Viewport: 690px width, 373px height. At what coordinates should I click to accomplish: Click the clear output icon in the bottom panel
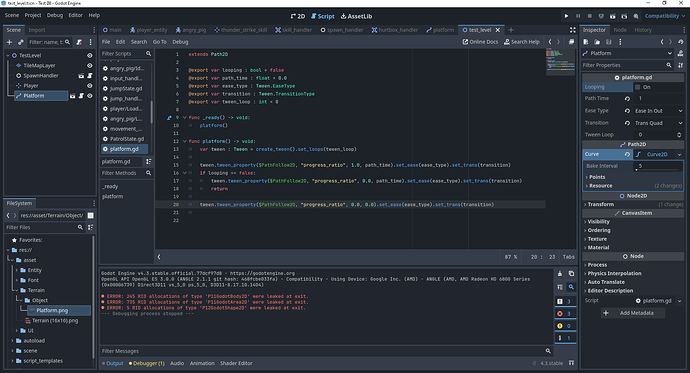coord(560,274)
